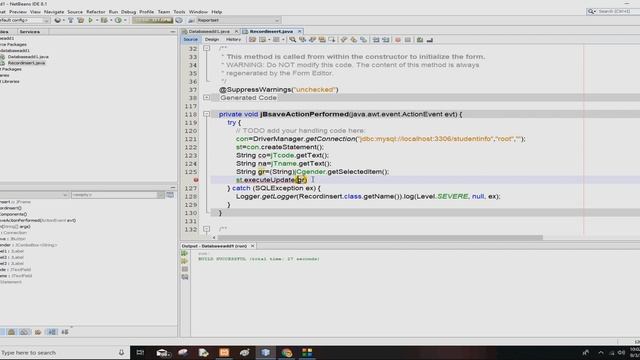Close the Output - Databaseadd1 (run) tab
This screenshot has height=360, width=640.
click(x=253, y=246)
